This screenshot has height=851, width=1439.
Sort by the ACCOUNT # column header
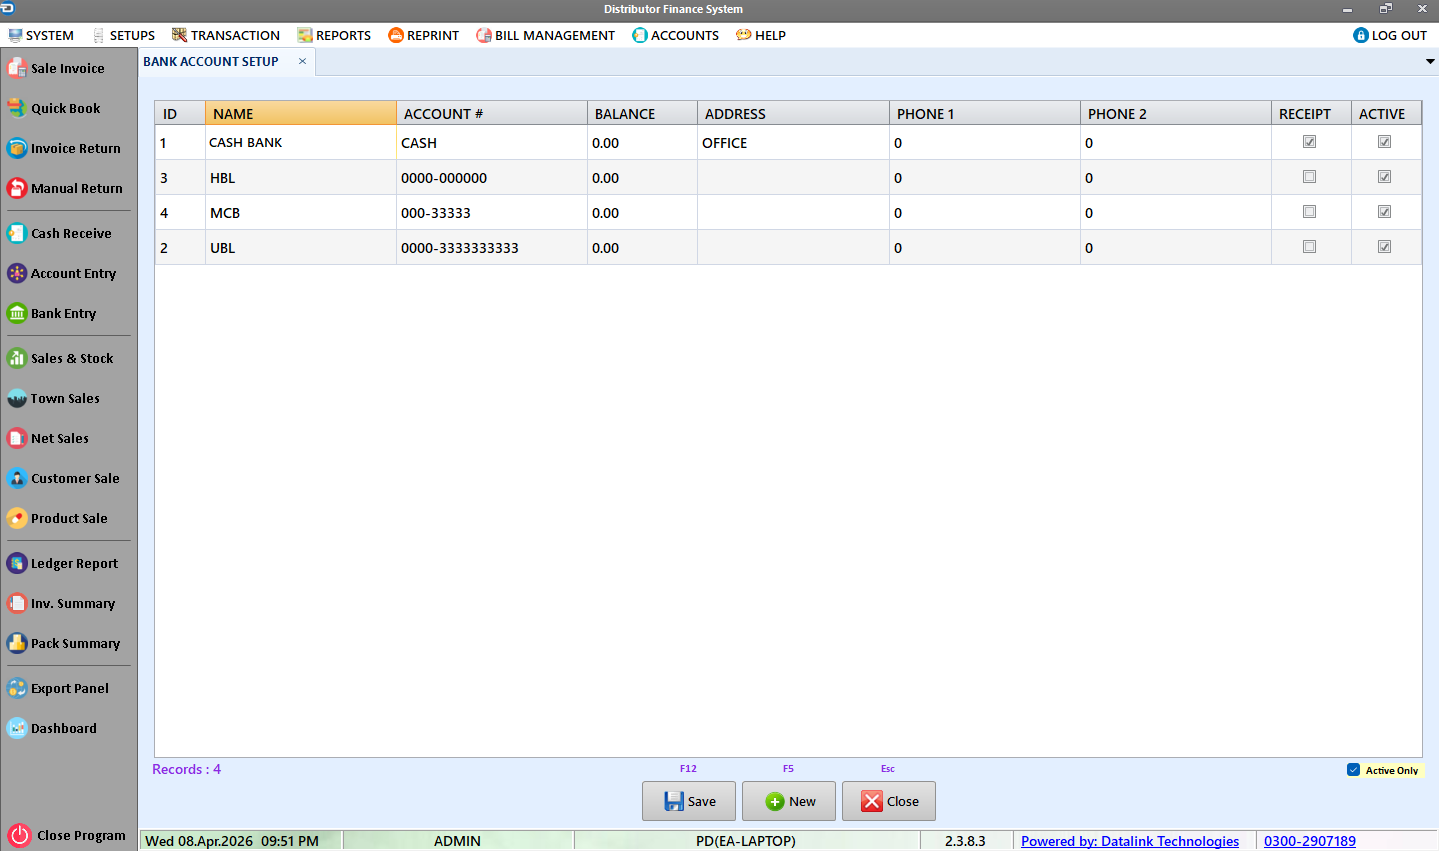pyautogui.click(x=492, y=113)
